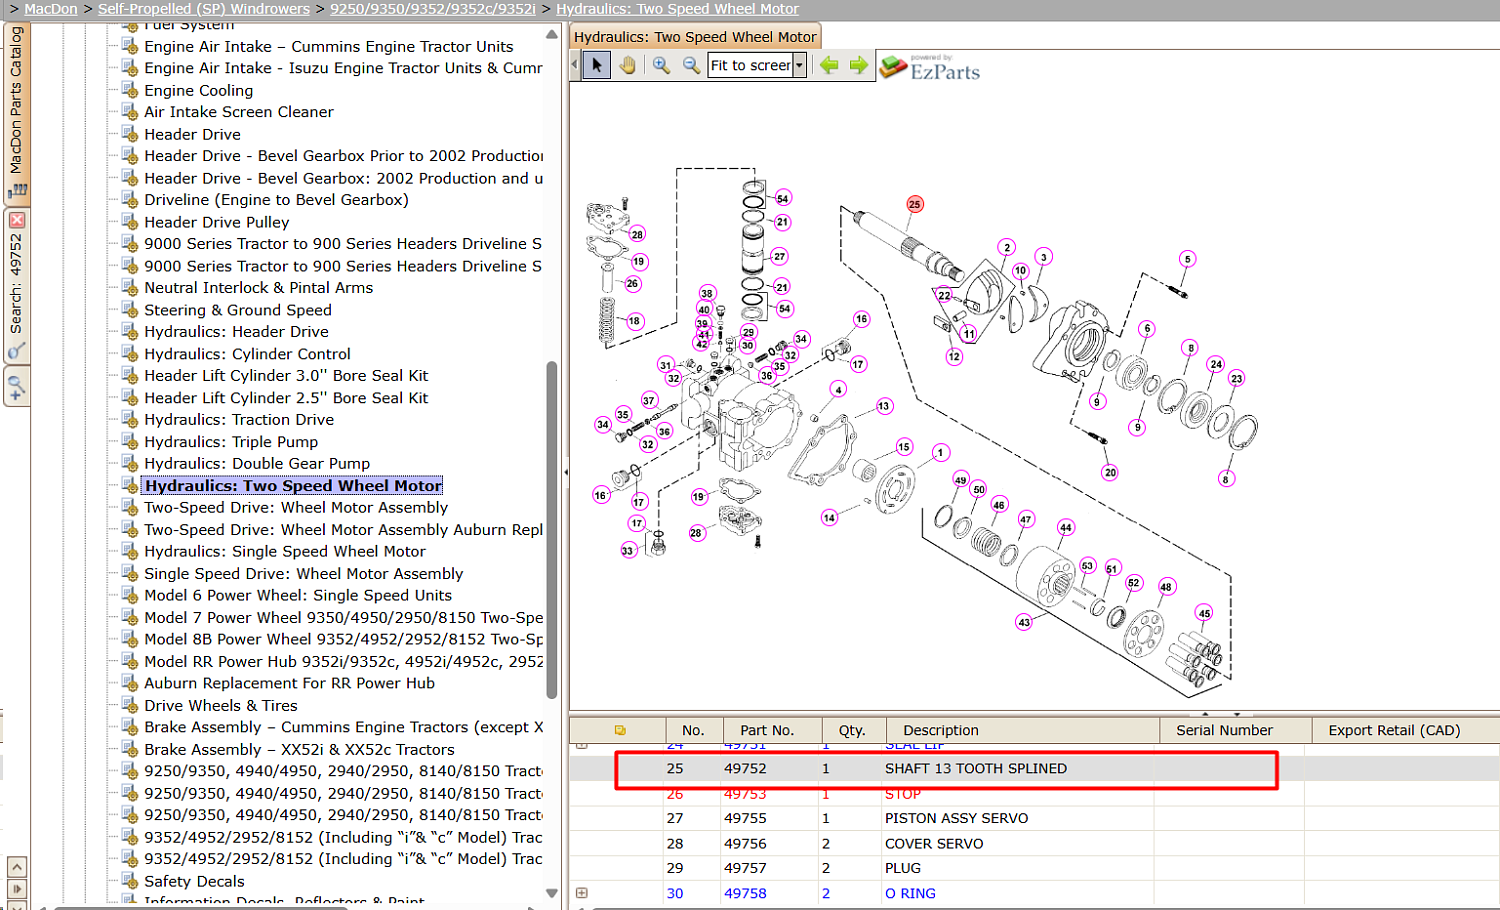Click the Auburn Replacement For RR Power Hub icon
The height and width of the screenshot is (910, 1500).
129,683
